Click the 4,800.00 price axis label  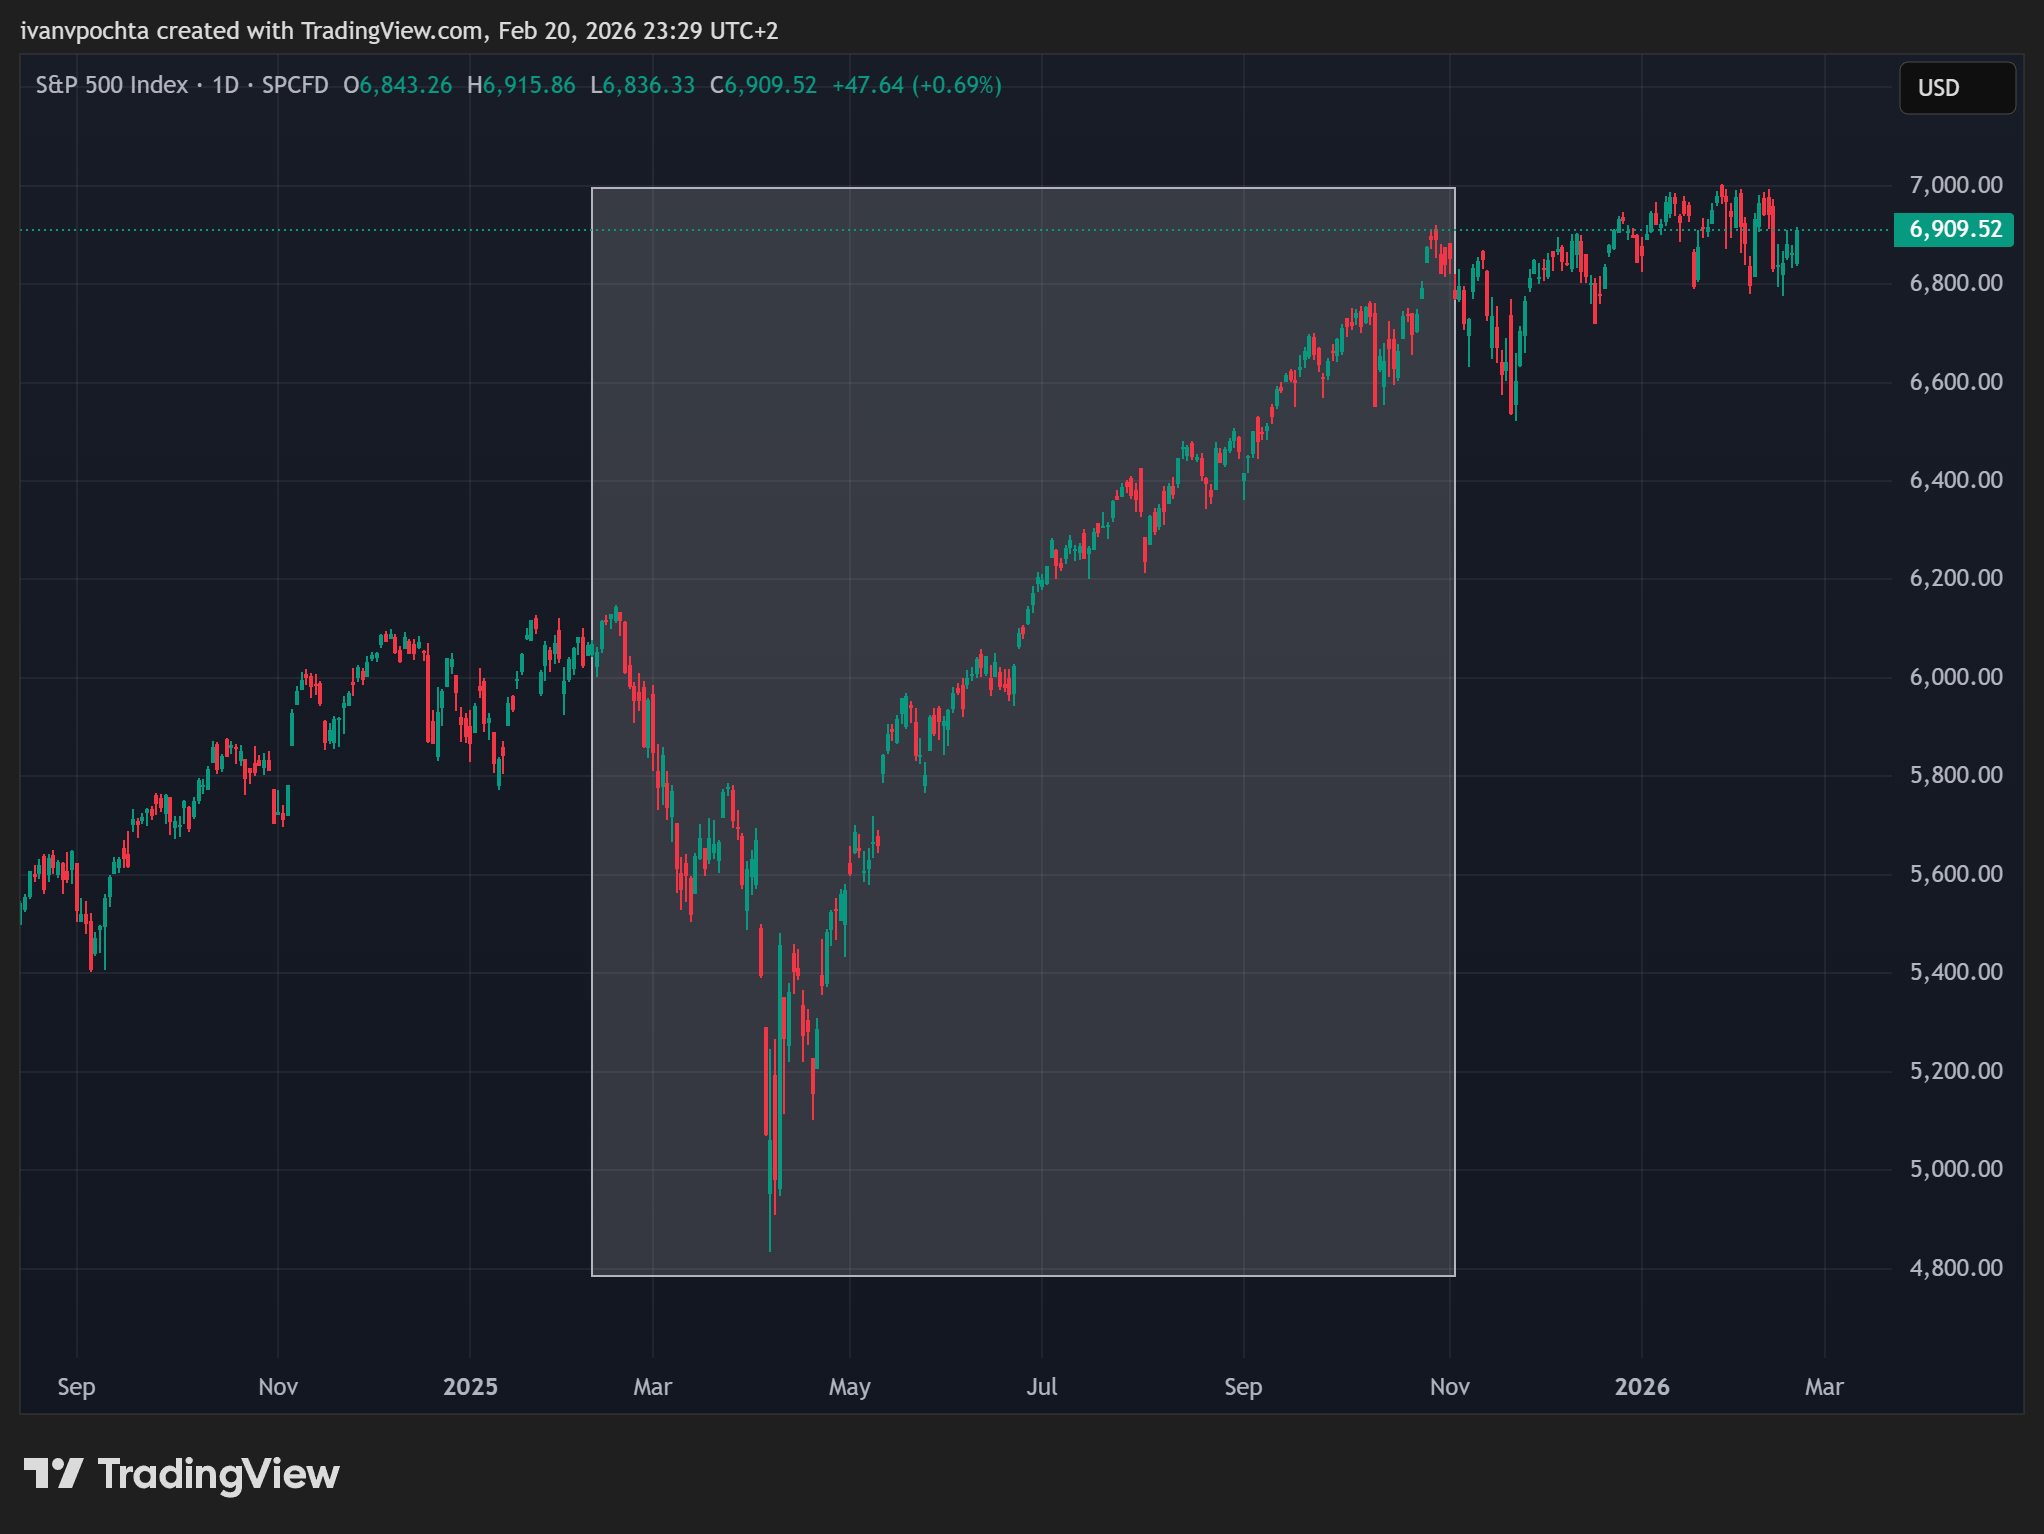1955,1268
